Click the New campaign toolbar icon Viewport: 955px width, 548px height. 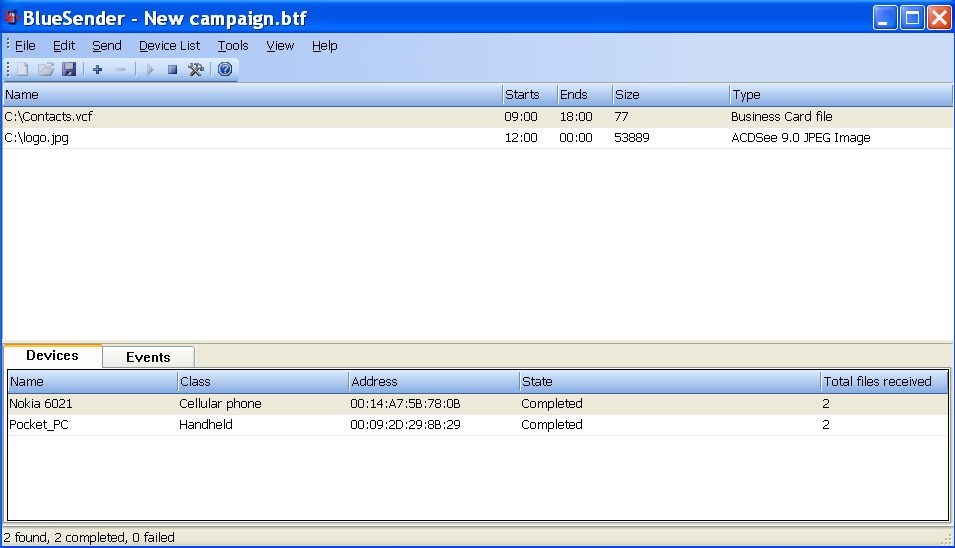pos(22,70)
